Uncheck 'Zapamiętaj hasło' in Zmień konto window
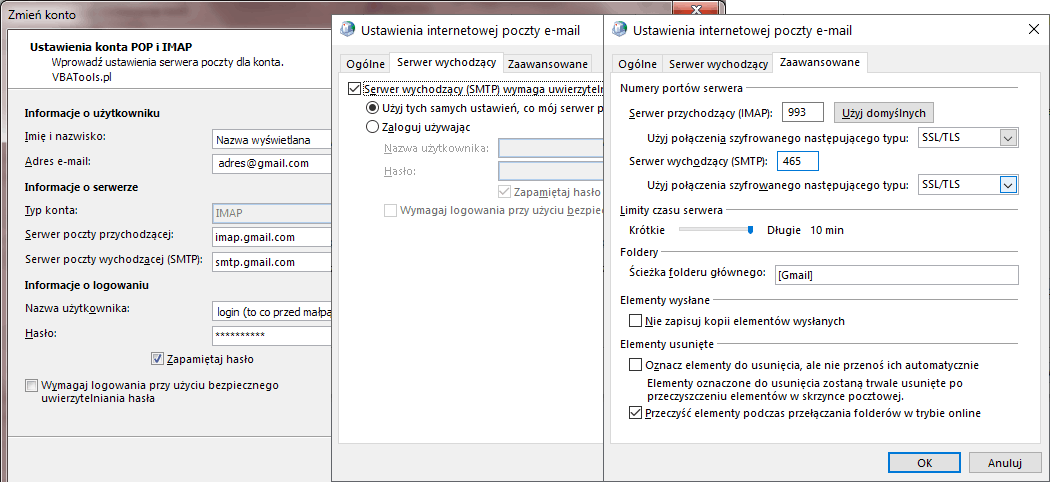 (x=157, y=359)
